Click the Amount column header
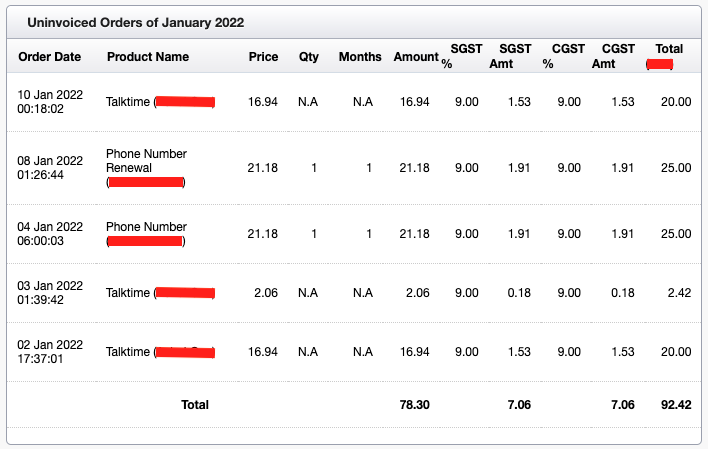This screenshot has height=449, width=708. click(x=416, y=57)
